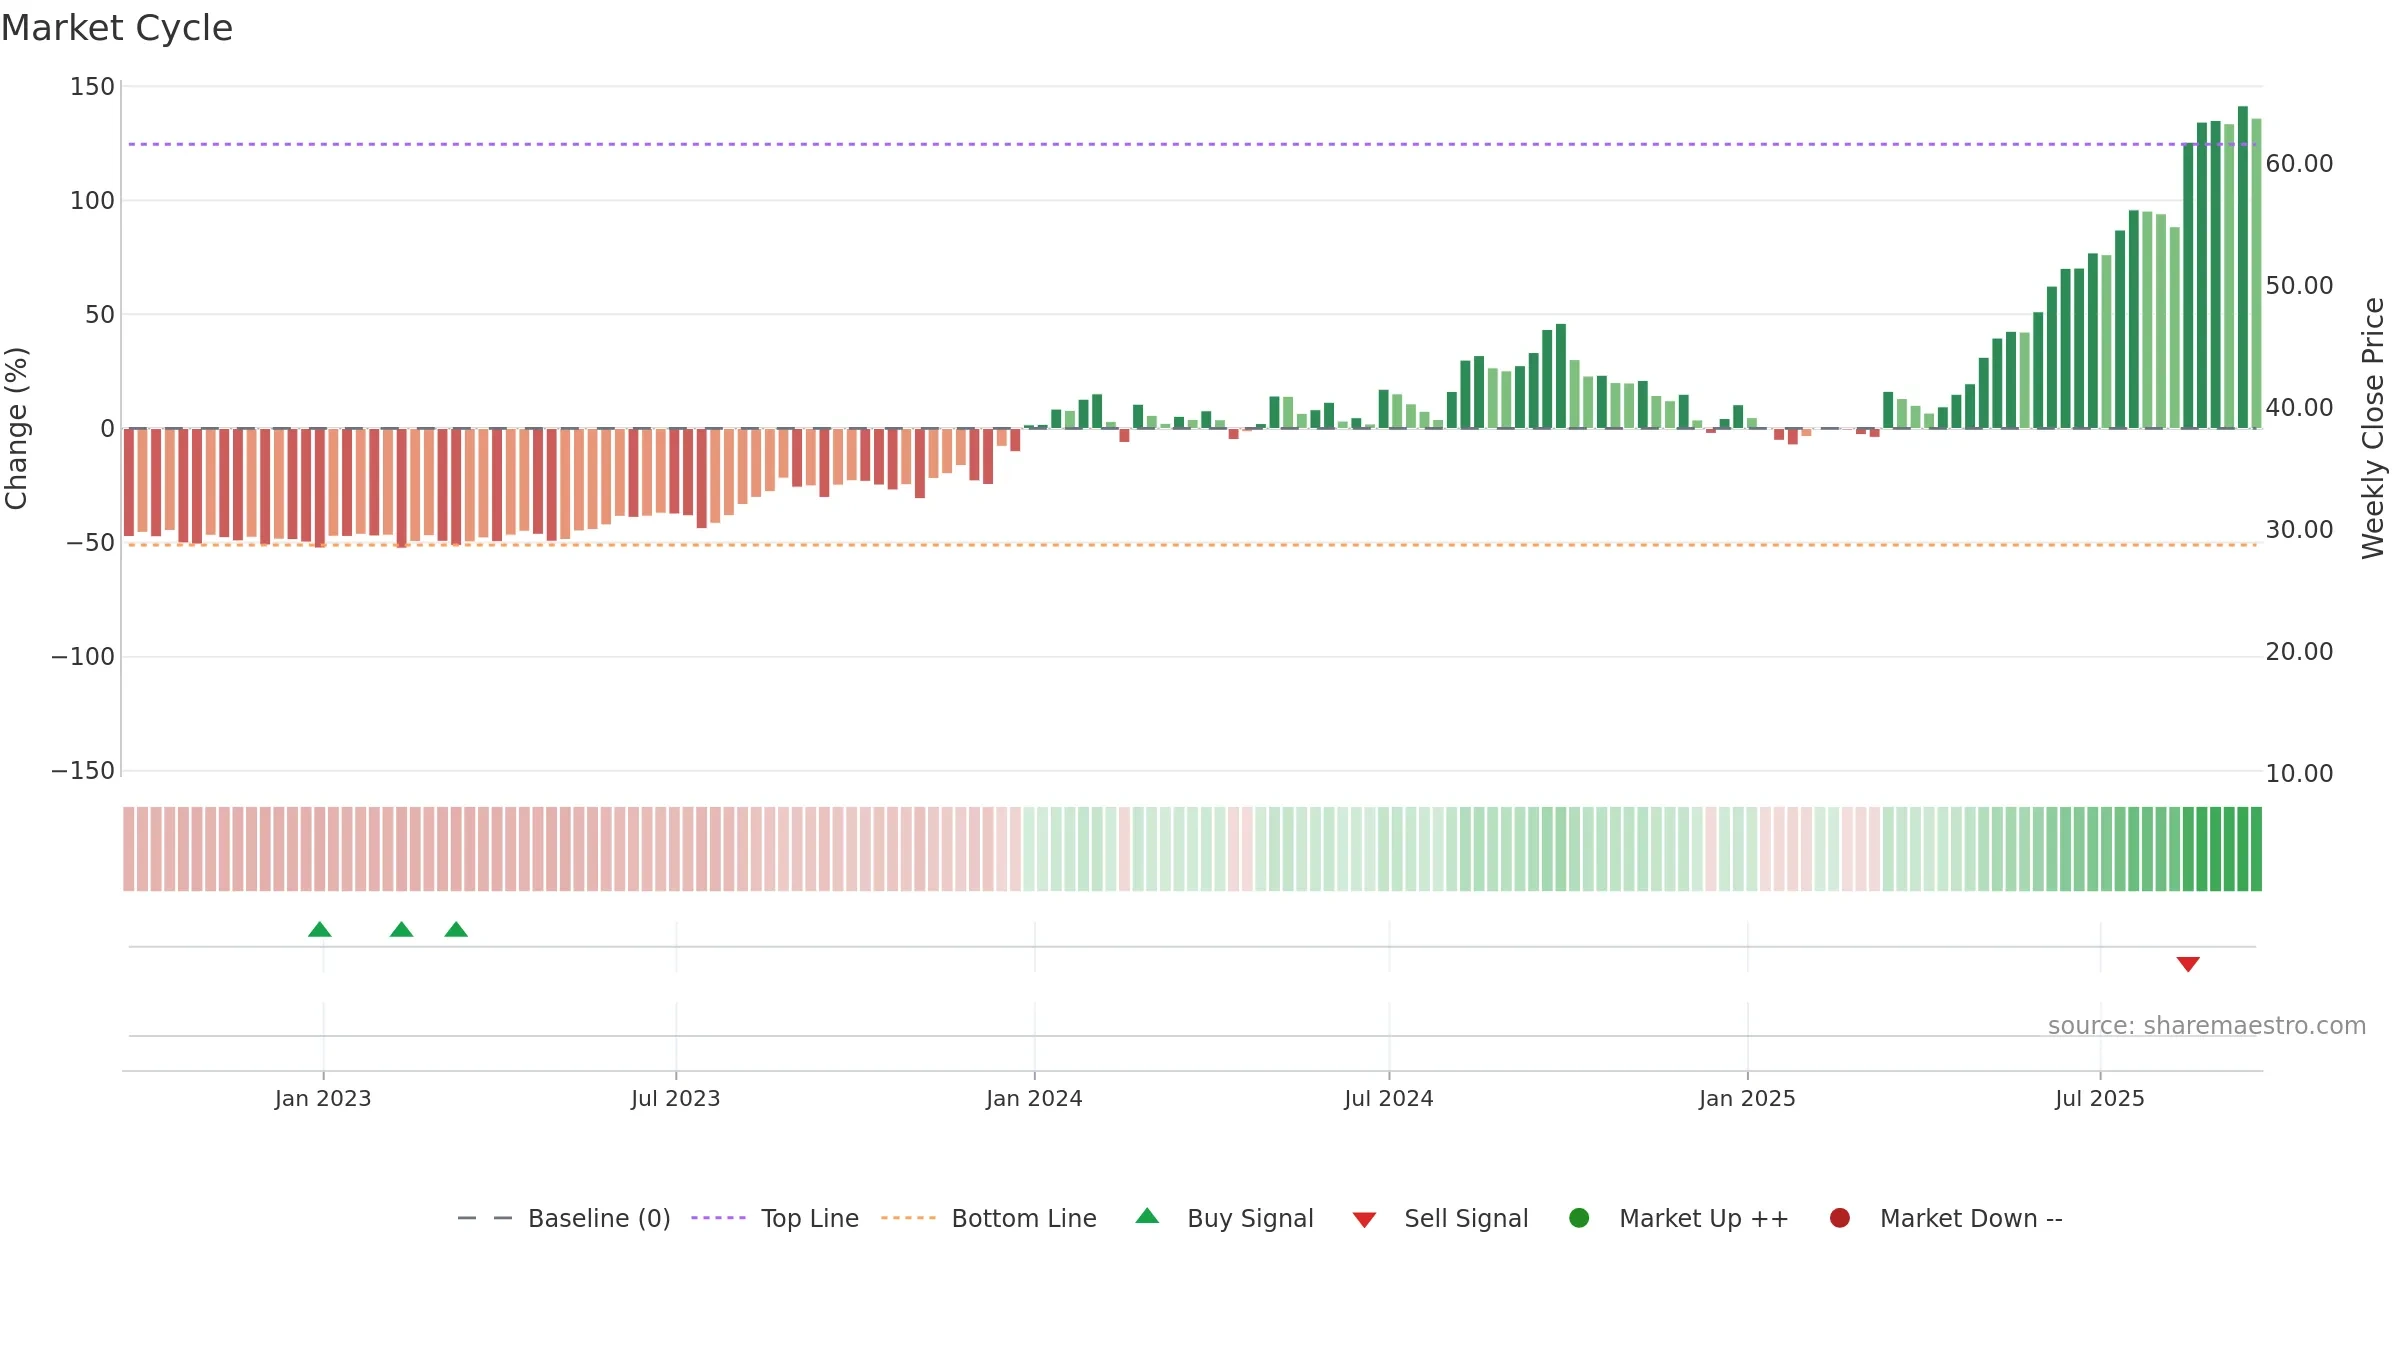Click the Jul 2023 axis label
Screen dimensions: 2400x1350
(676, 1099)
